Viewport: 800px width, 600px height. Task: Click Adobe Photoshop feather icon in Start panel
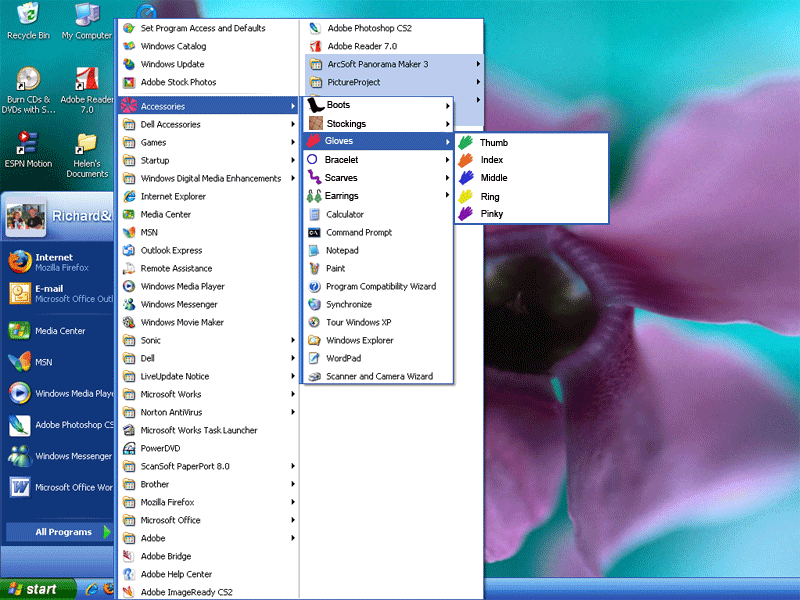point(19,425)
